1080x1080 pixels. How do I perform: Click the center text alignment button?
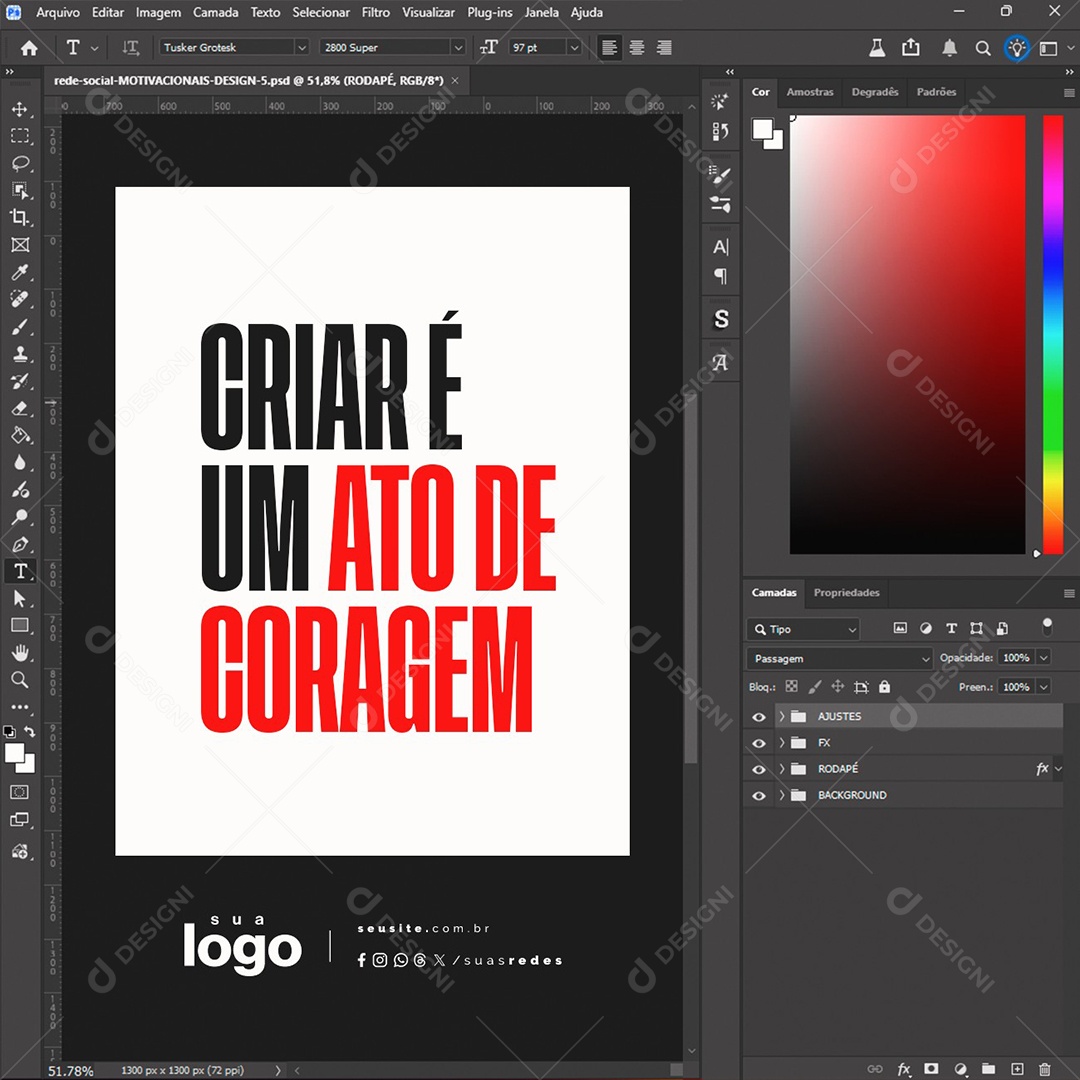[636, 48]
